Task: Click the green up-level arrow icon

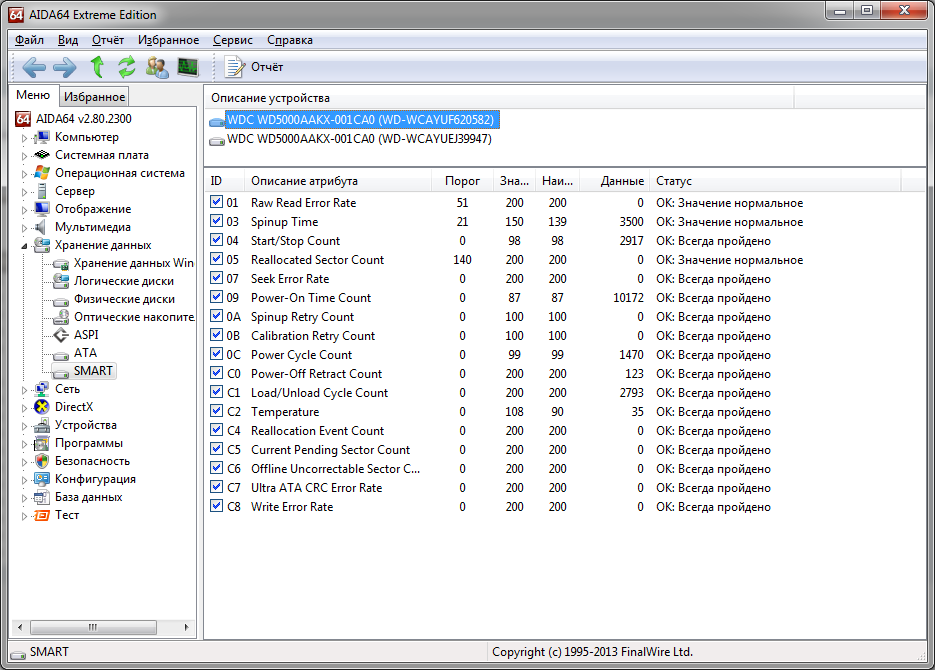Action: (97, 67)
